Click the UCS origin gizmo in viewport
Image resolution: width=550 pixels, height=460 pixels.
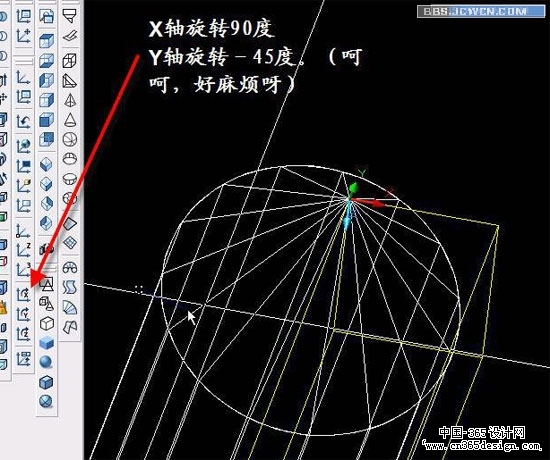tap(349, 200)
